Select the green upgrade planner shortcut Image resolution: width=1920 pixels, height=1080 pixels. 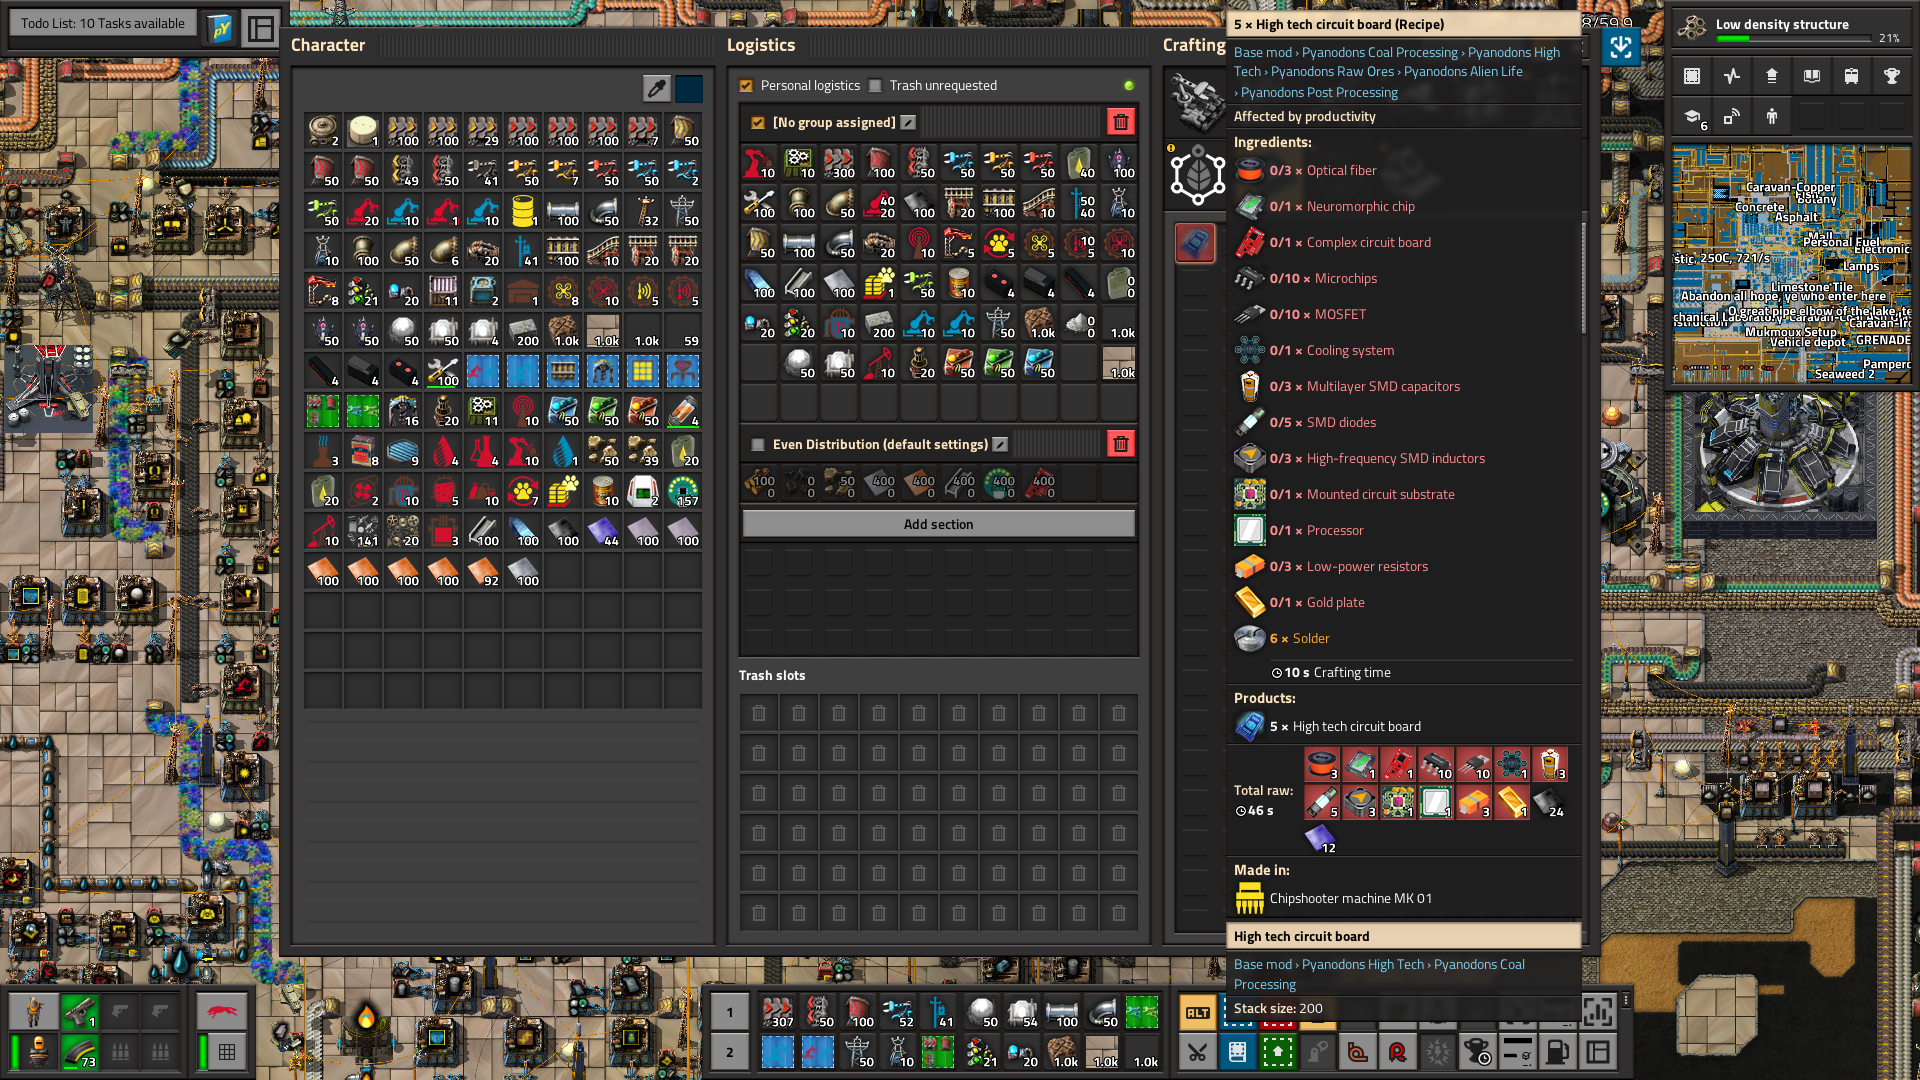(x=1277, y=1052)
